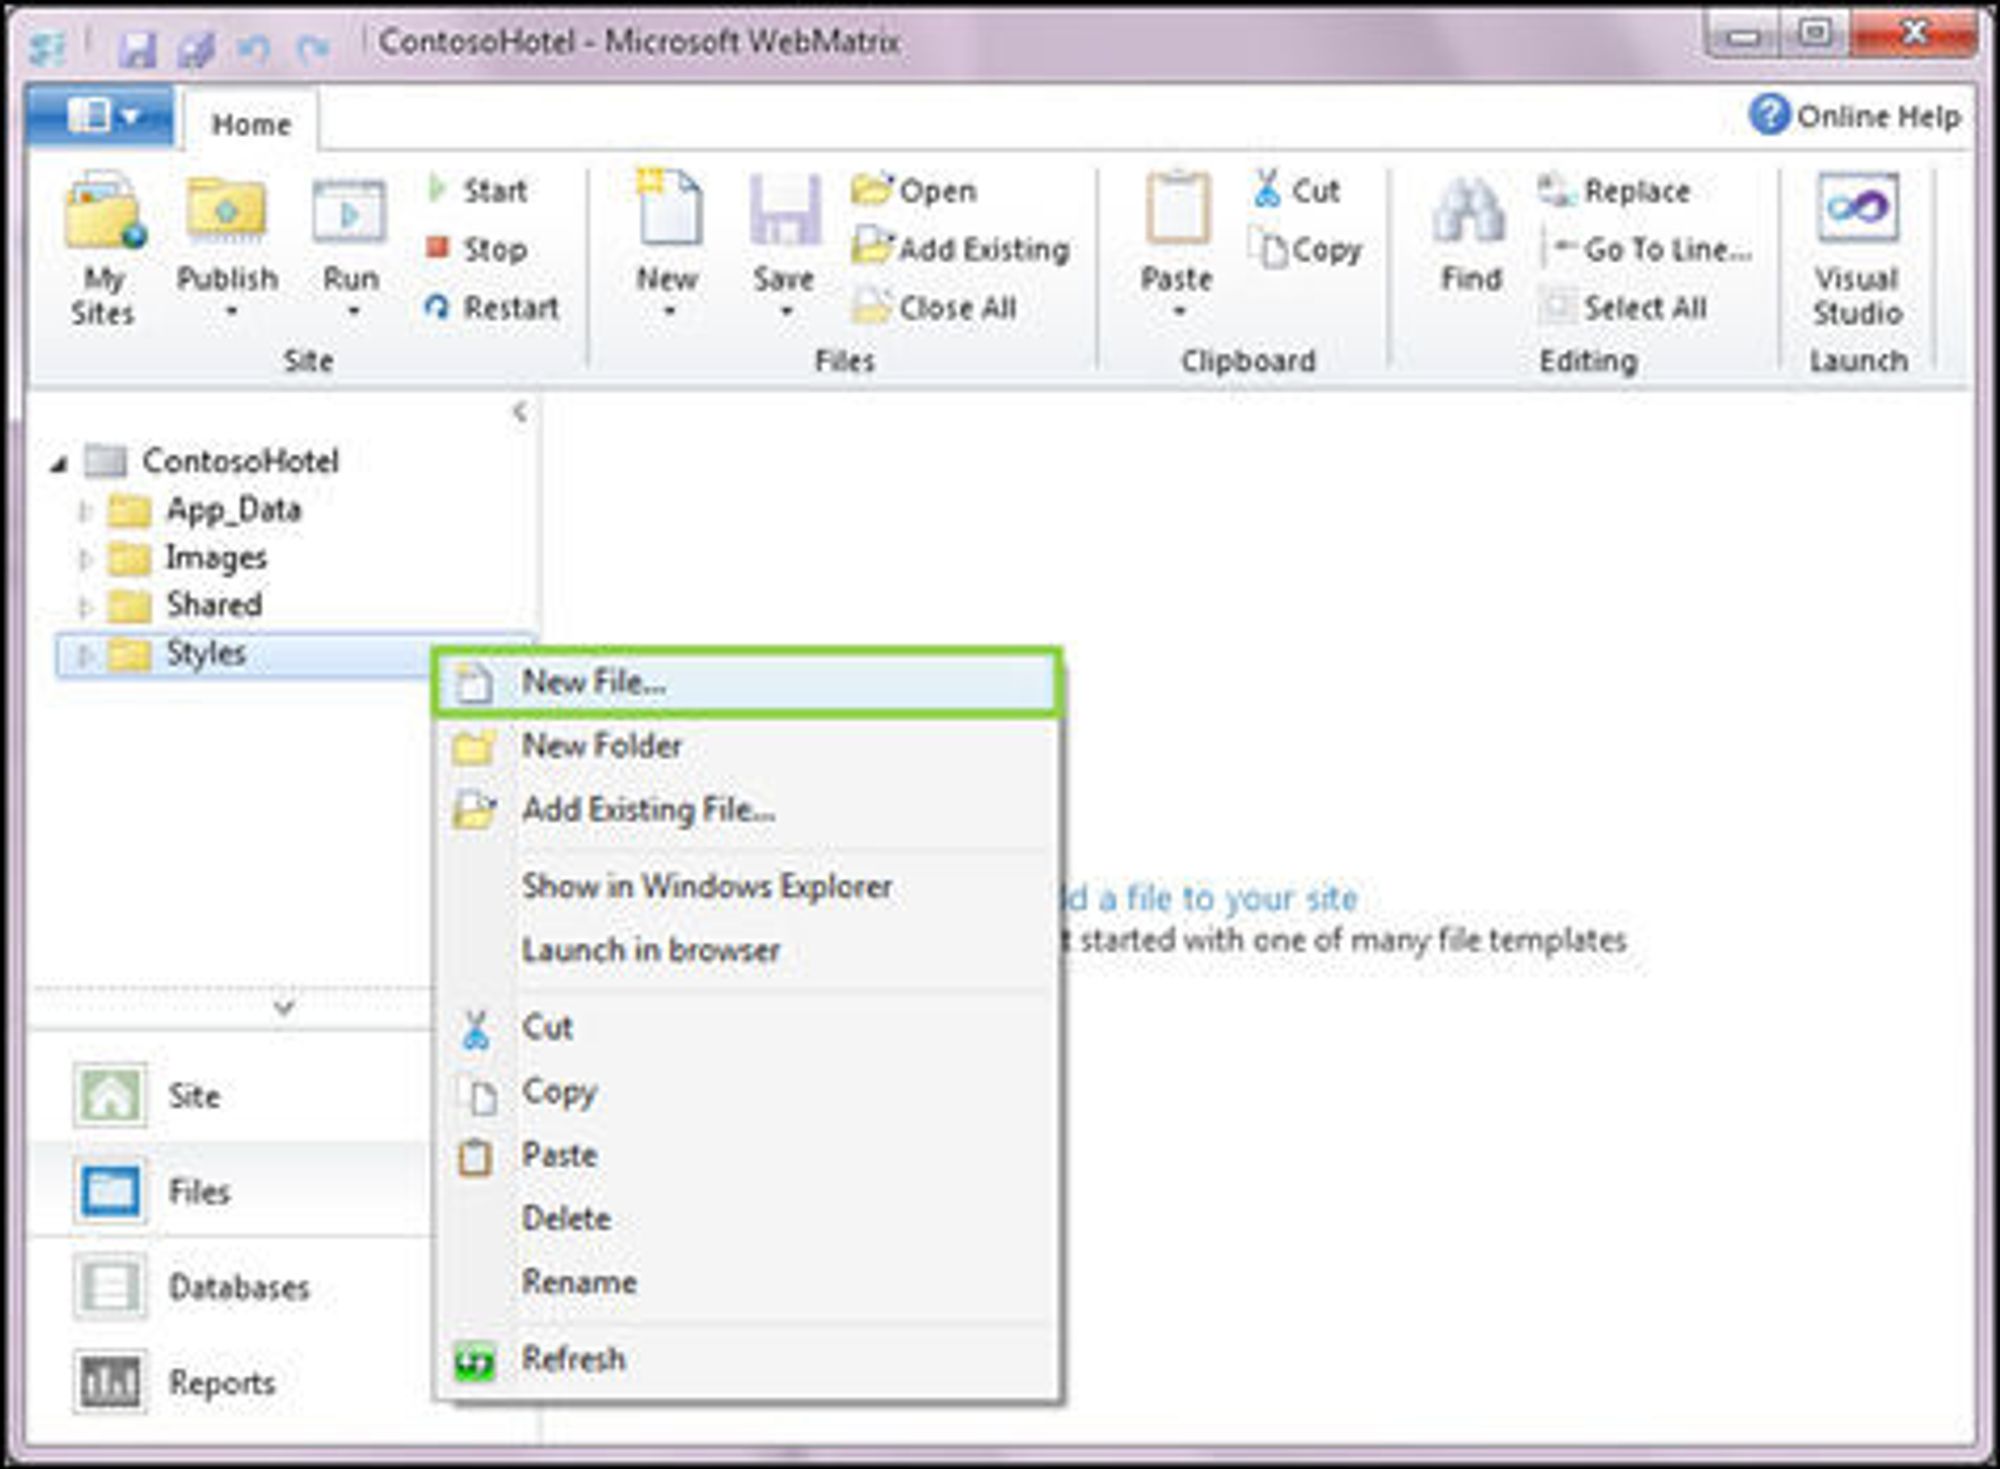Choose Cut from the context menu
The image size is (2000, 1469).
point(746,1027)
